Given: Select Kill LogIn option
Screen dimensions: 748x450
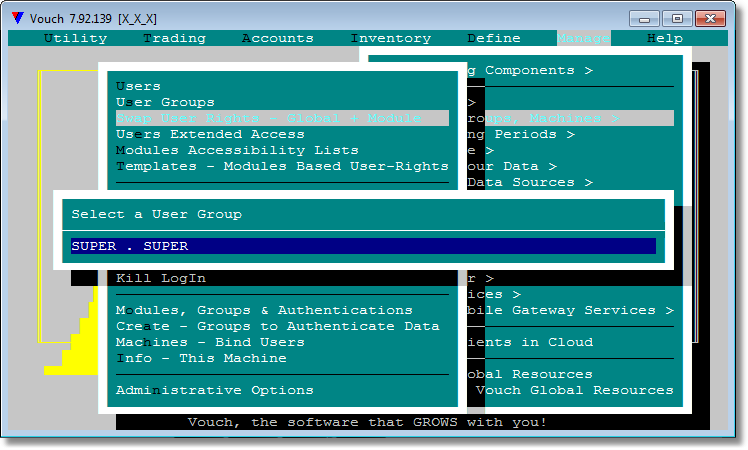Looking at the screenshot, I should tap(161, 278).
